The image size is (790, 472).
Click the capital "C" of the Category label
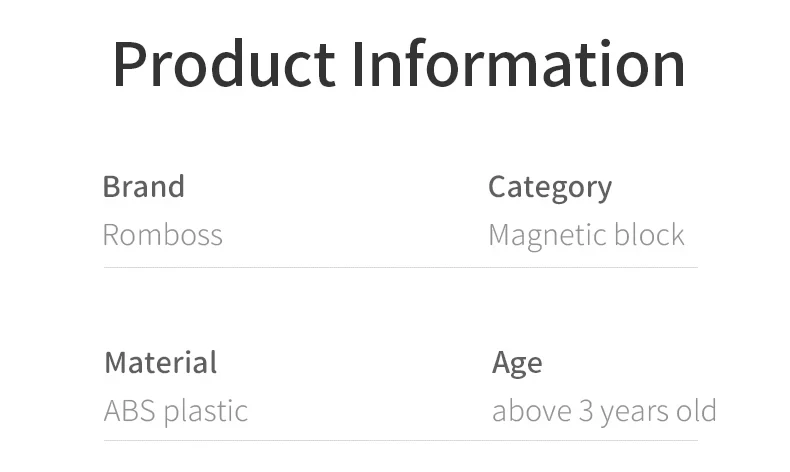point(498,187)
